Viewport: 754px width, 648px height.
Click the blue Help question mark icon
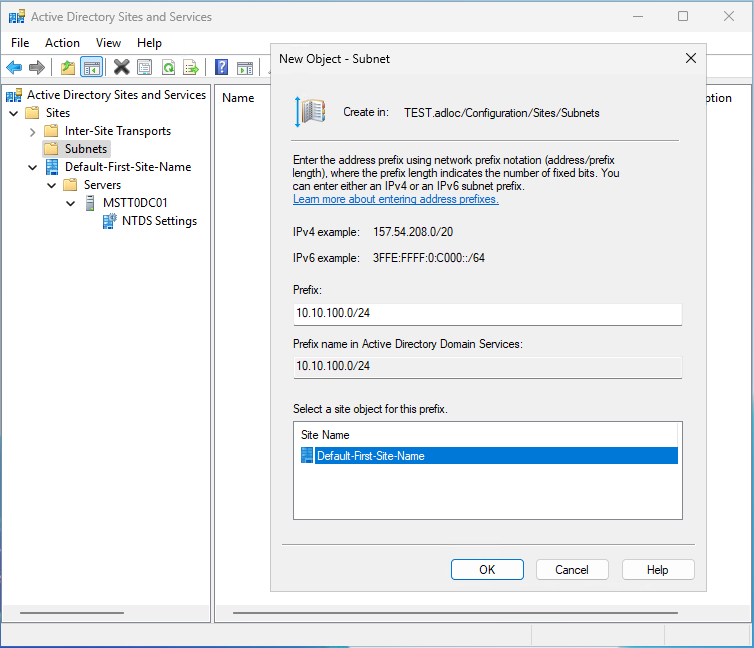coord(221,67)
